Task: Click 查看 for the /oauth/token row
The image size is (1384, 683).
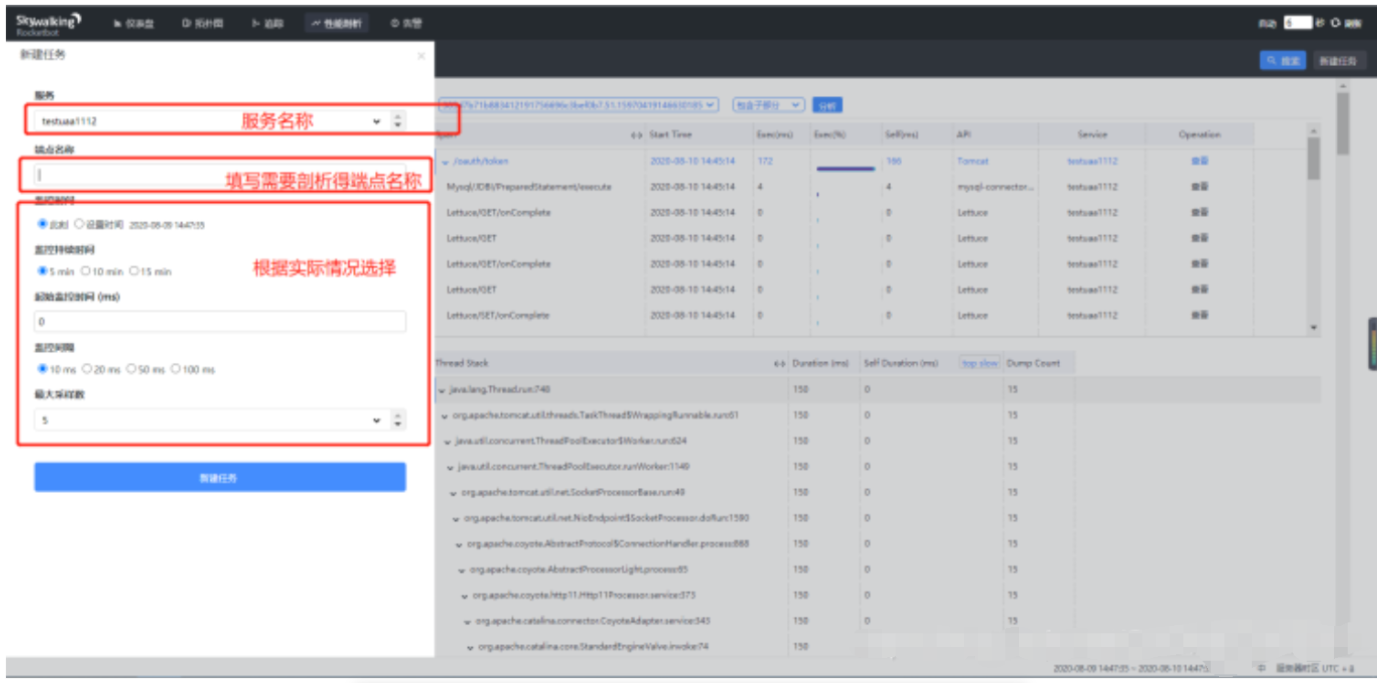Action: [1199, 161]
